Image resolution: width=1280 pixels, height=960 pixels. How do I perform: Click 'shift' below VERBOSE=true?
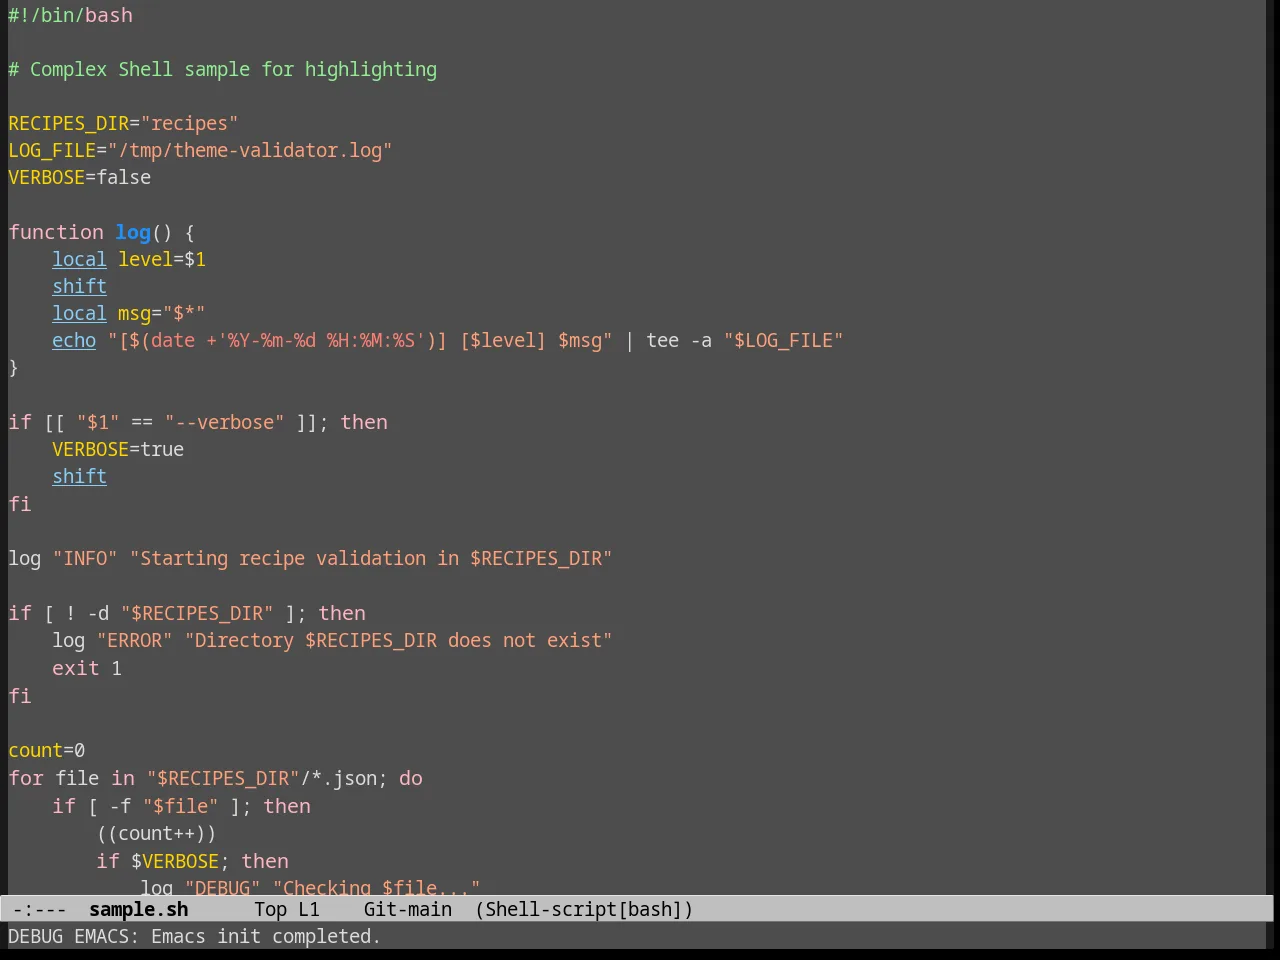pyautogui.click(x=79, y=476)
